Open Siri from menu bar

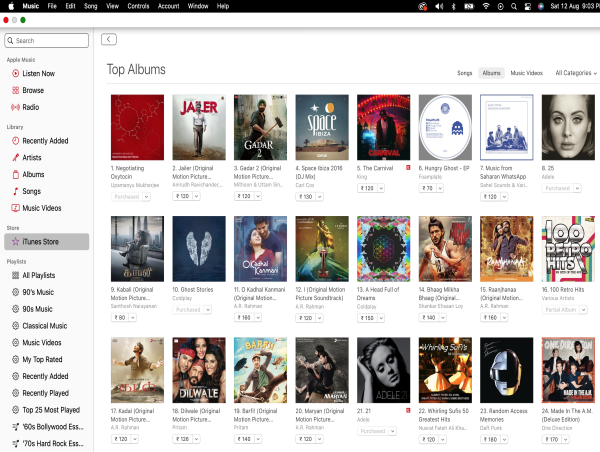(x=541, y=6)
